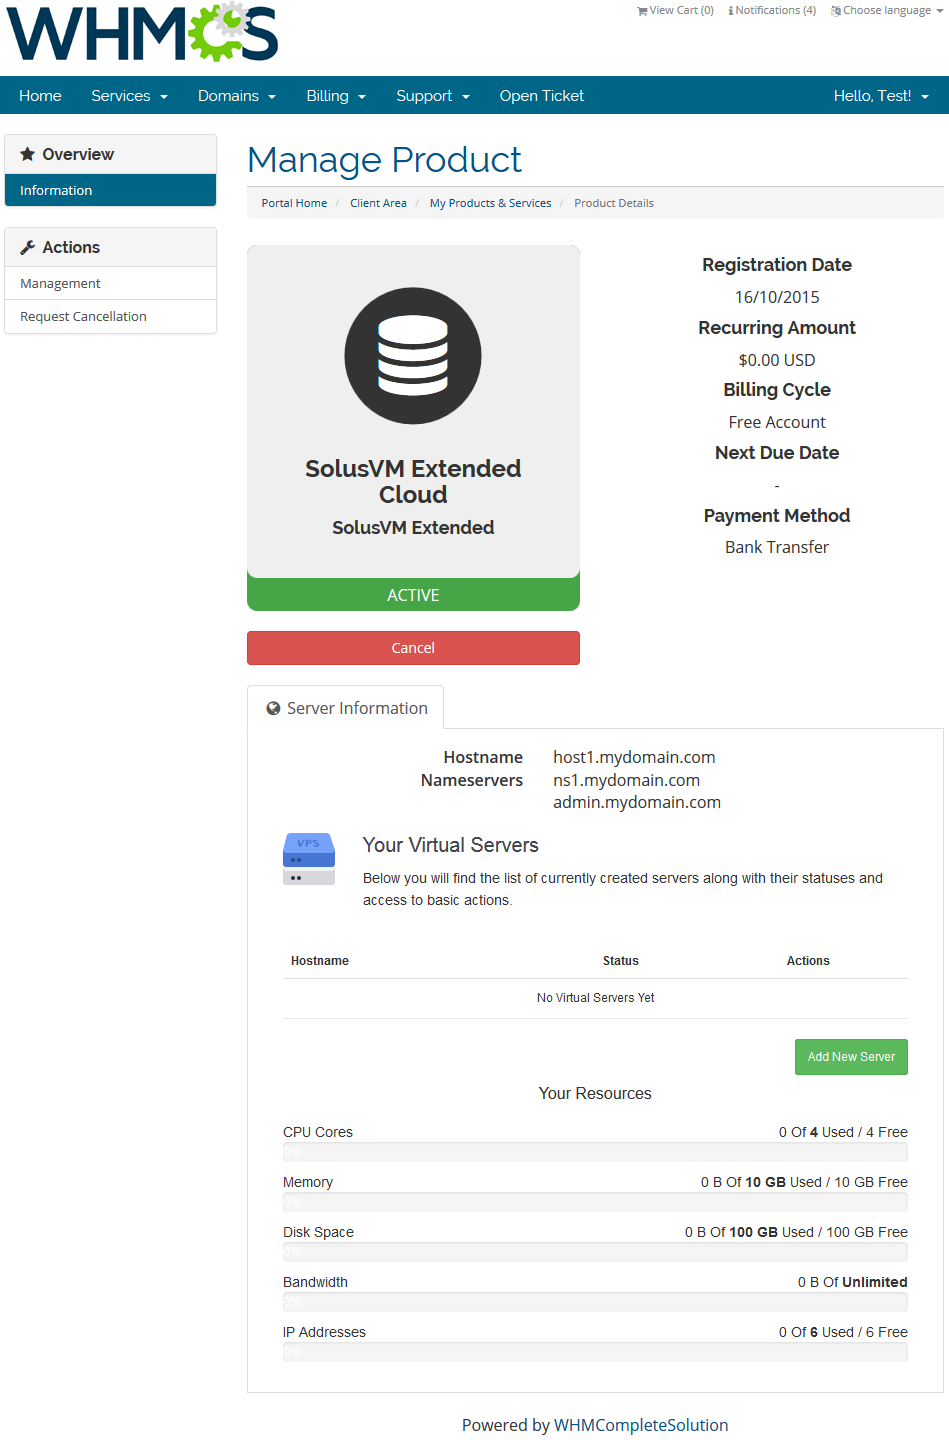Select Request Cancellation under Actions

click(110, 316)
